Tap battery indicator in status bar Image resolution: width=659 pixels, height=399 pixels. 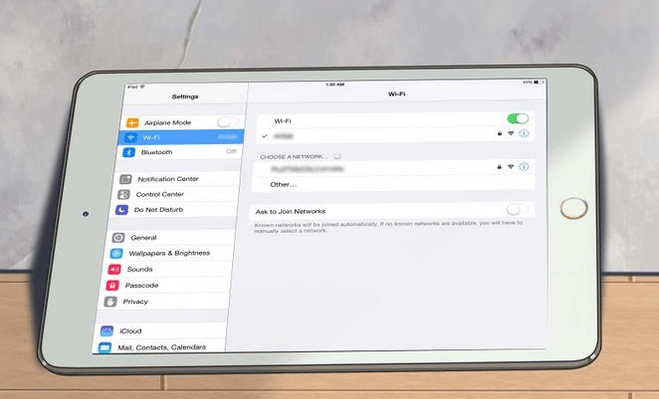click(x=539, y=82)
